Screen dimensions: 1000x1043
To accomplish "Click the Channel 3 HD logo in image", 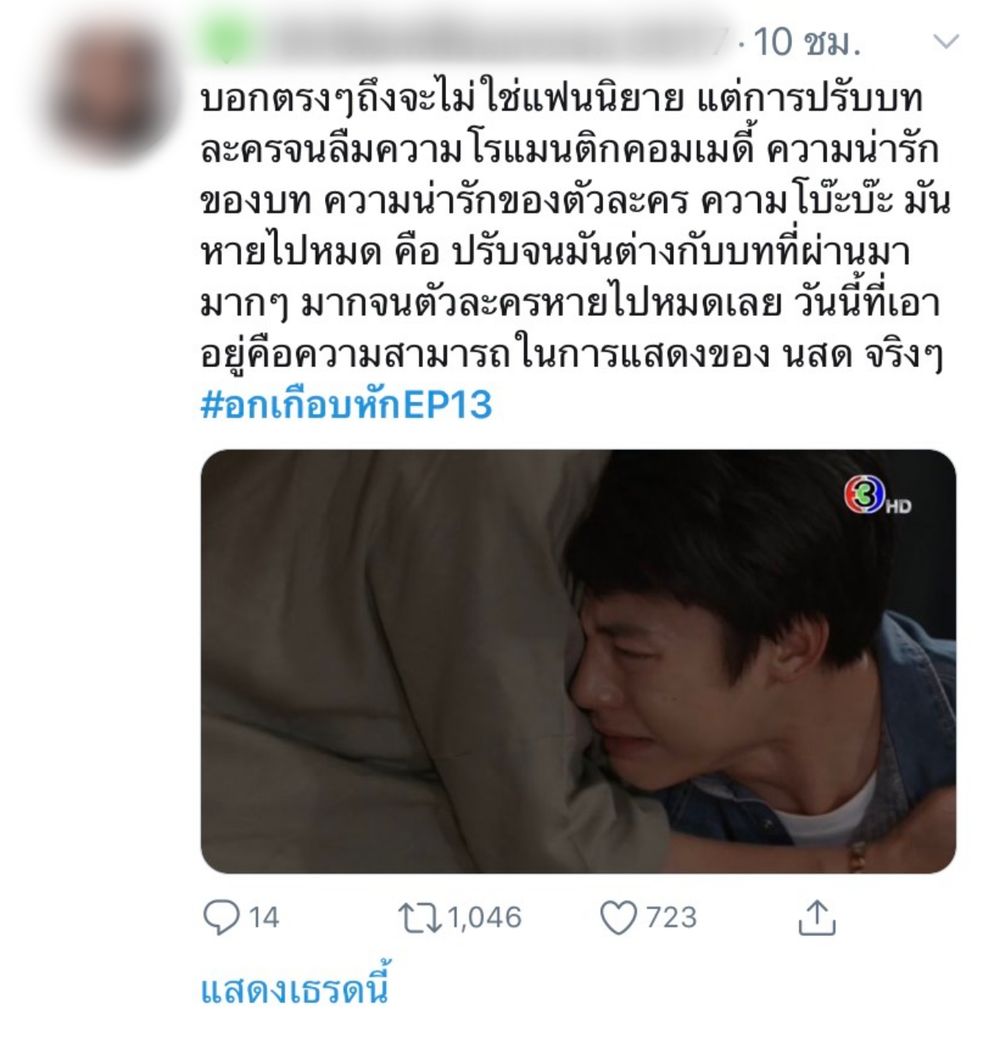I will pyautogui.click(x=877, y=497).
